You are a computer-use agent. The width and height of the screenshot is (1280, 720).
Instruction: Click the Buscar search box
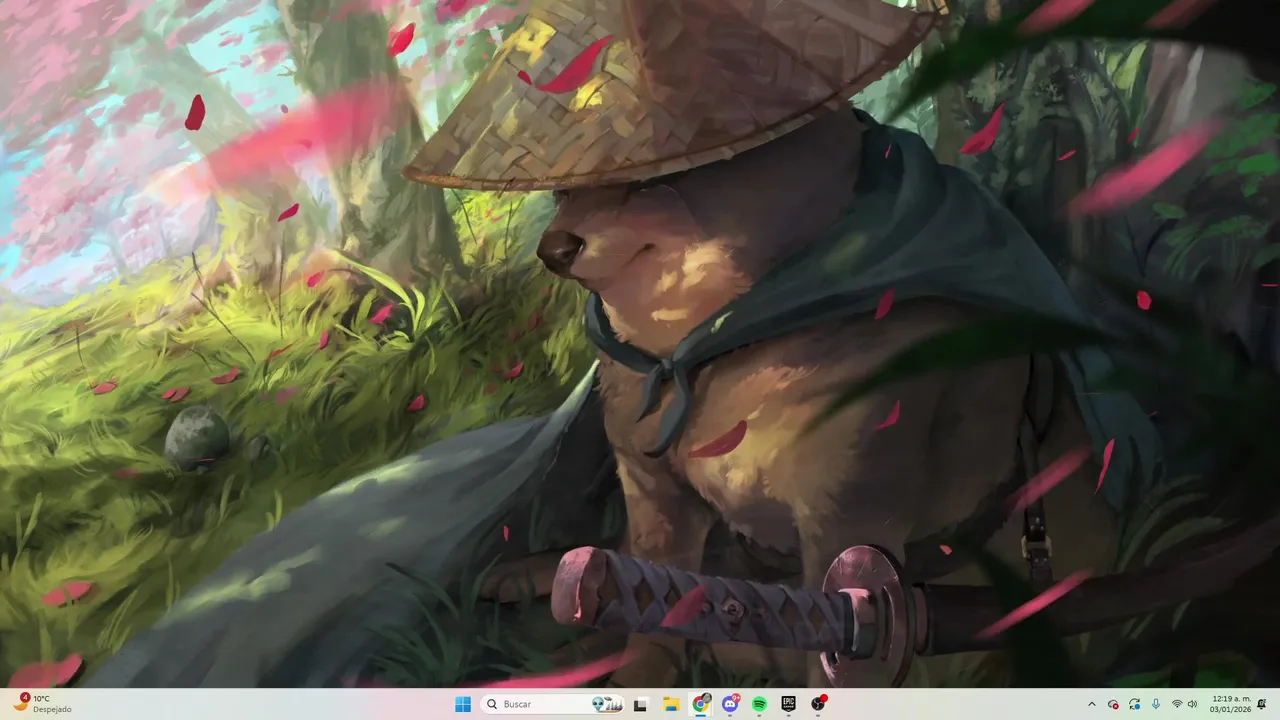553,704
